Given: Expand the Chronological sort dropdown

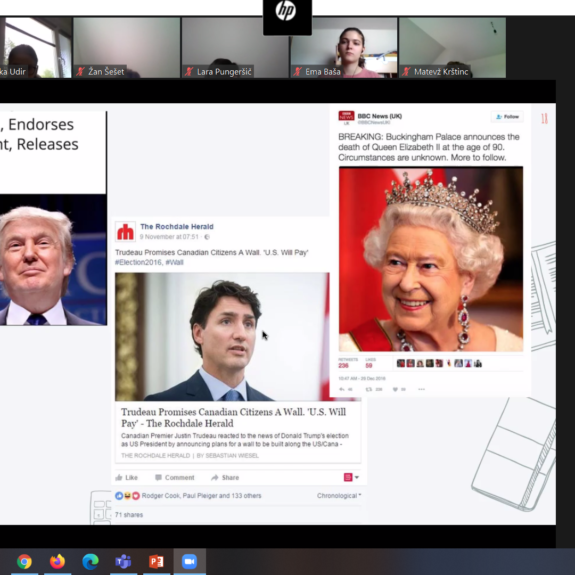Looking at the screenshot, I should [339, 495].
